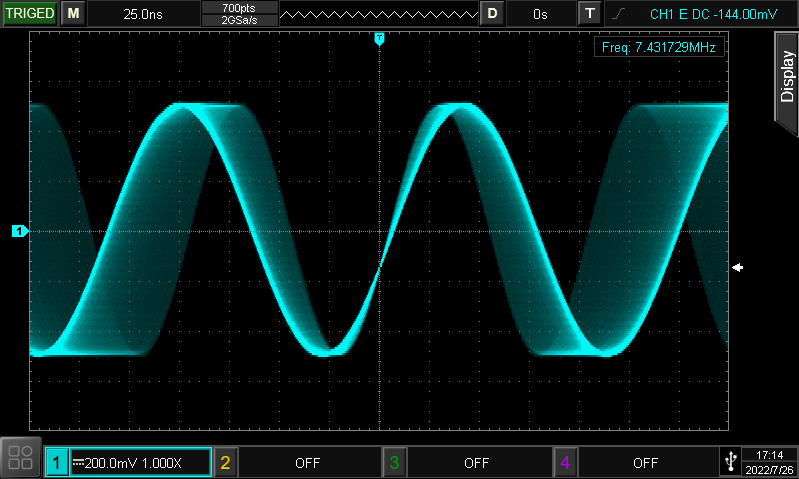Click the white trigger level arrow

click(x=737, y=267)
